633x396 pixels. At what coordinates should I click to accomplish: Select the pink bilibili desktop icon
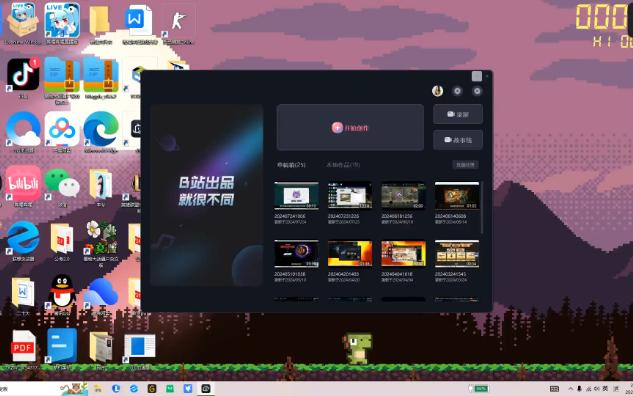point(23,184)
